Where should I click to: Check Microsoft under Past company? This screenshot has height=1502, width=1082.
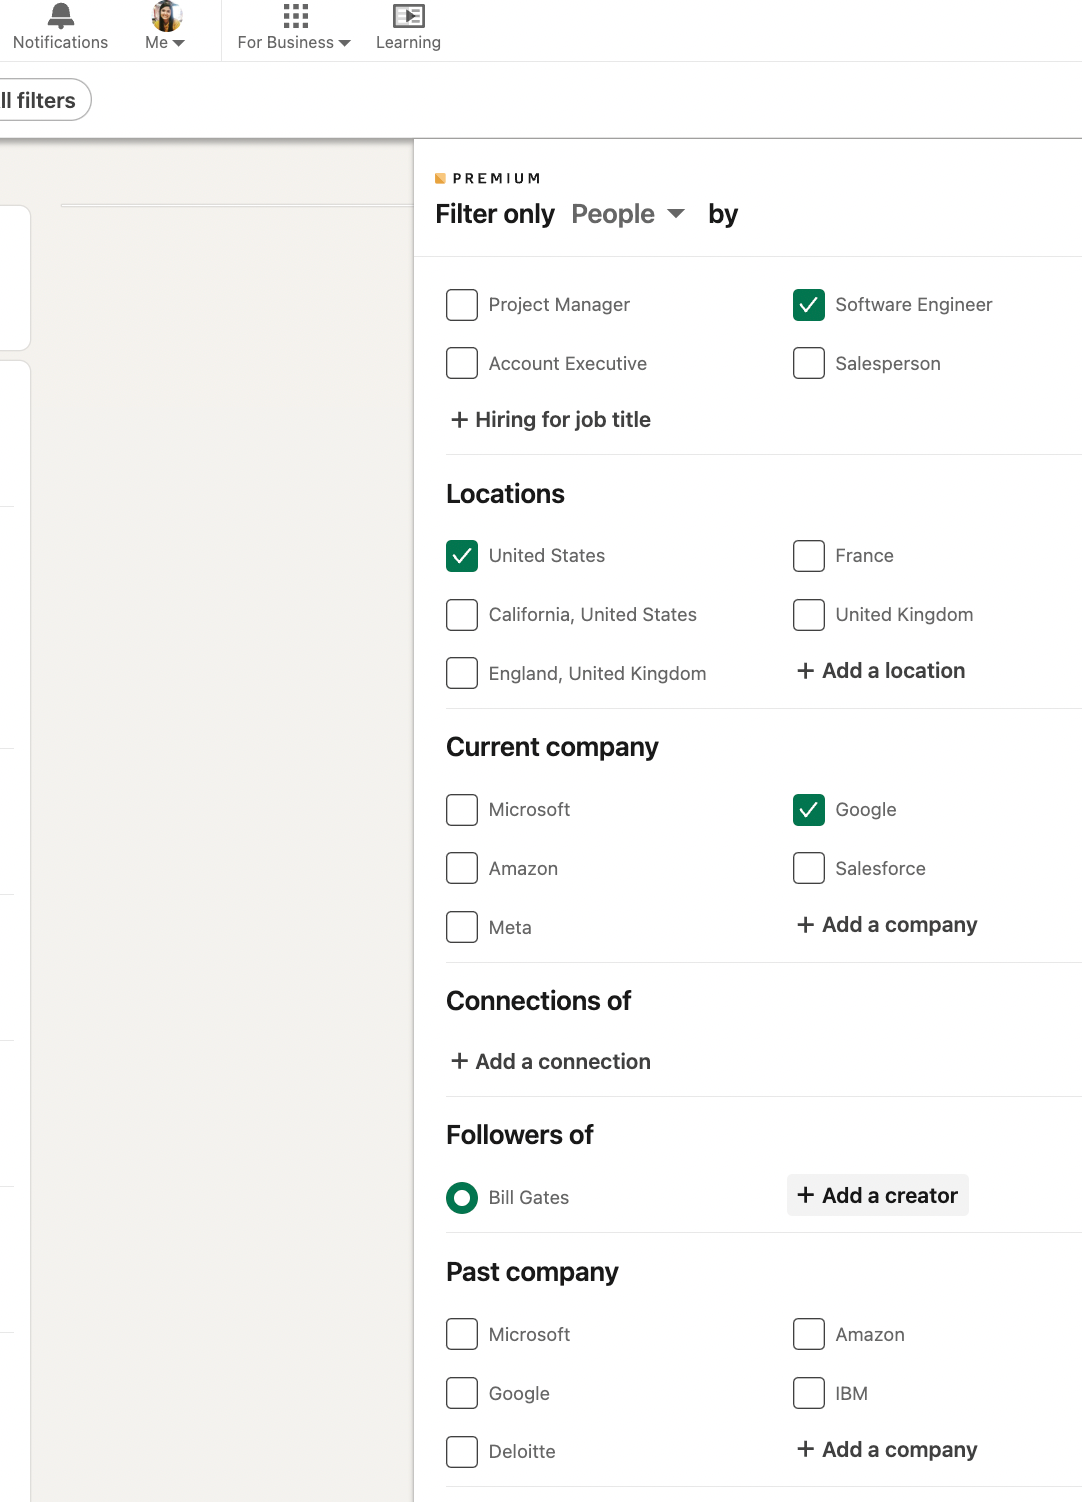tap(462, 1334)
